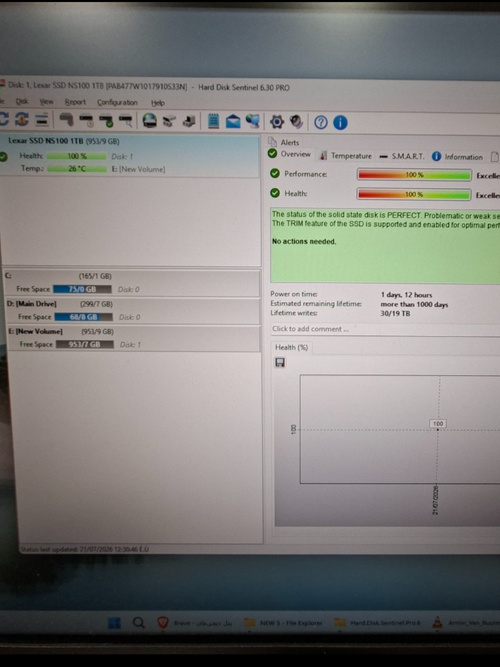Click the Performance 100 % bar
Screen dimensions: 500x667
tap(414, 175)
